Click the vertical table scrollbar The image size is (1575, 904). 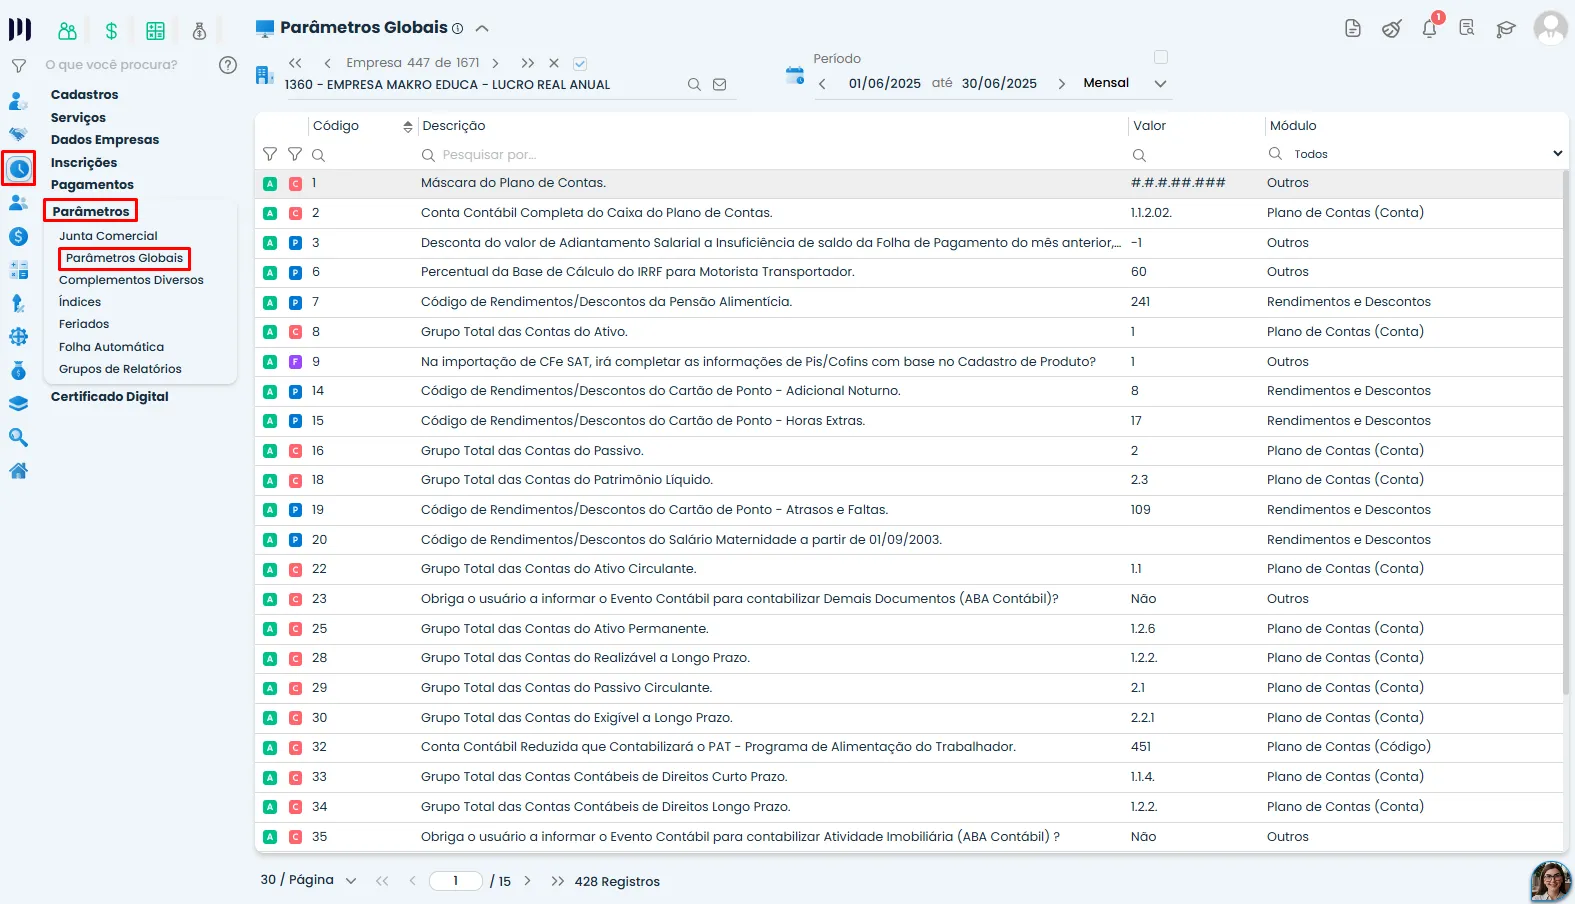click(1566, 430)
